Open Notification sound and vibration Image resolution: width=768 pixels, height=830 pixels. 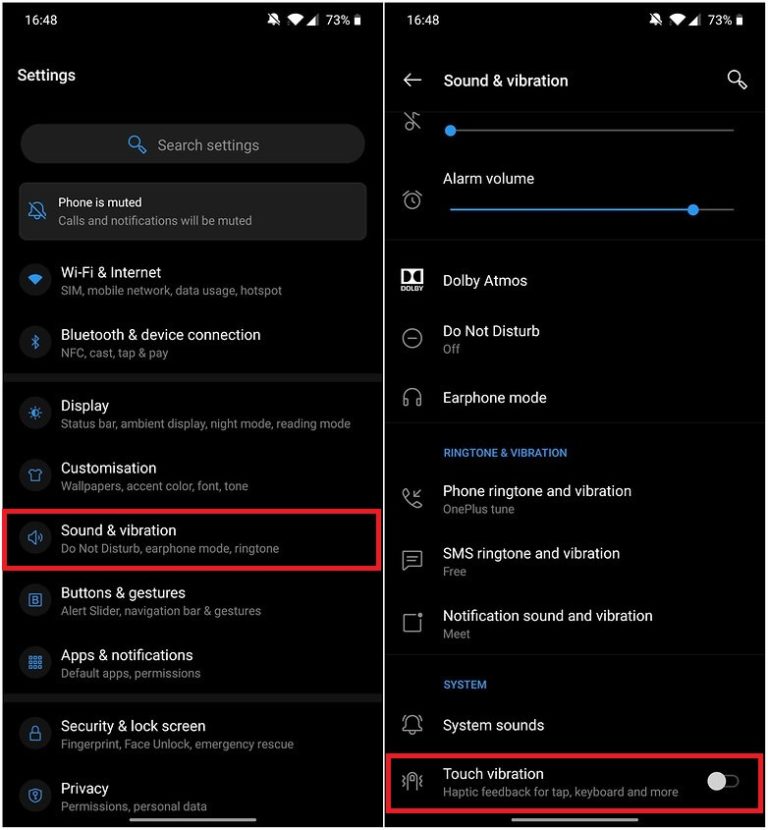574,624
